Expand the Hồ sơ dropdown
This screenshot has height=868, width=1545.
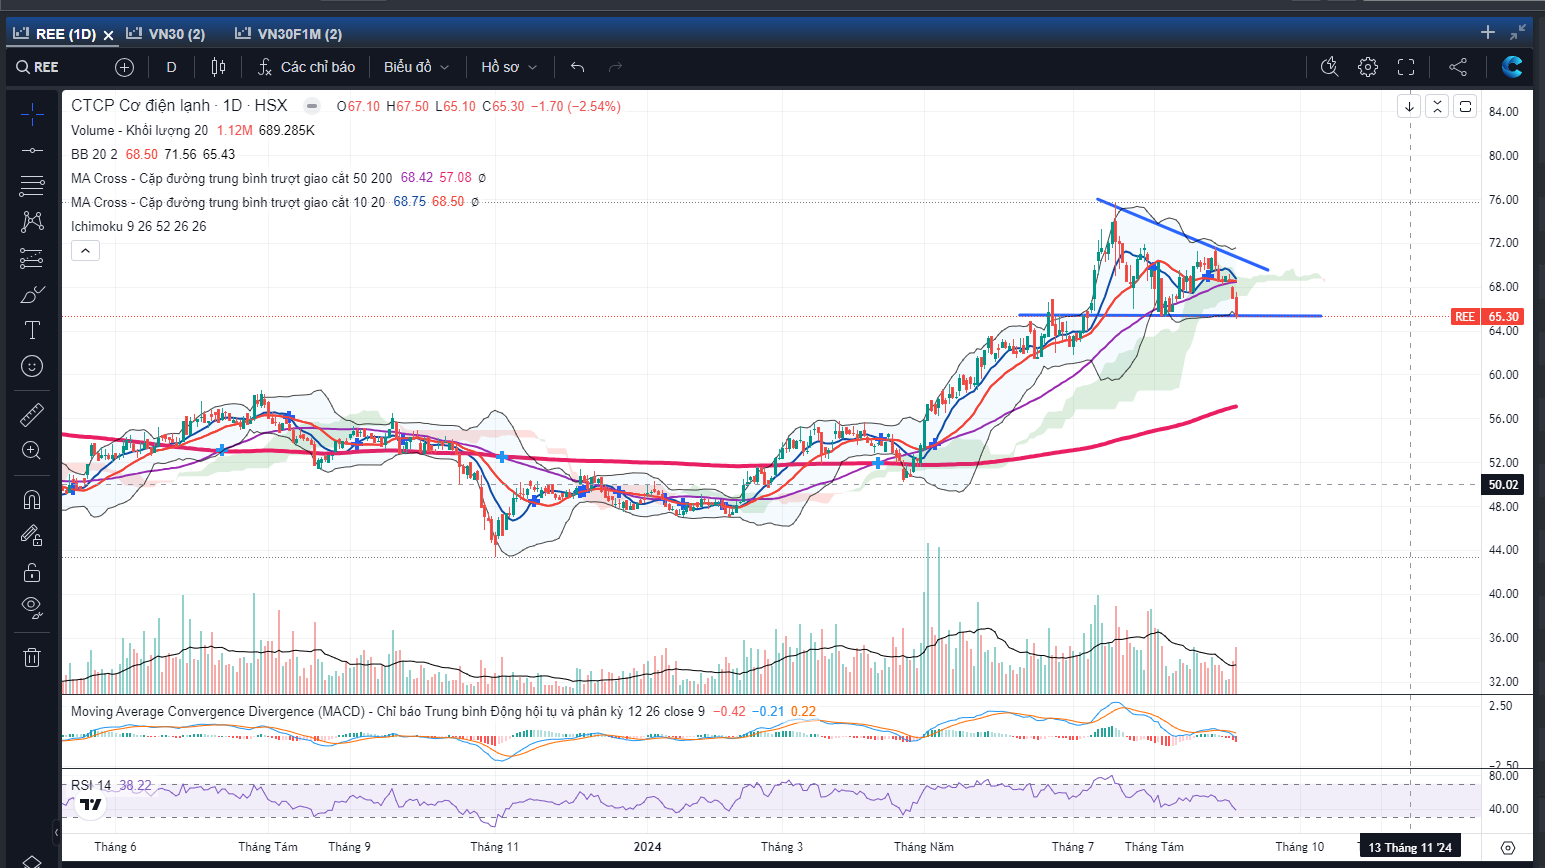click(x=509, y=67)
